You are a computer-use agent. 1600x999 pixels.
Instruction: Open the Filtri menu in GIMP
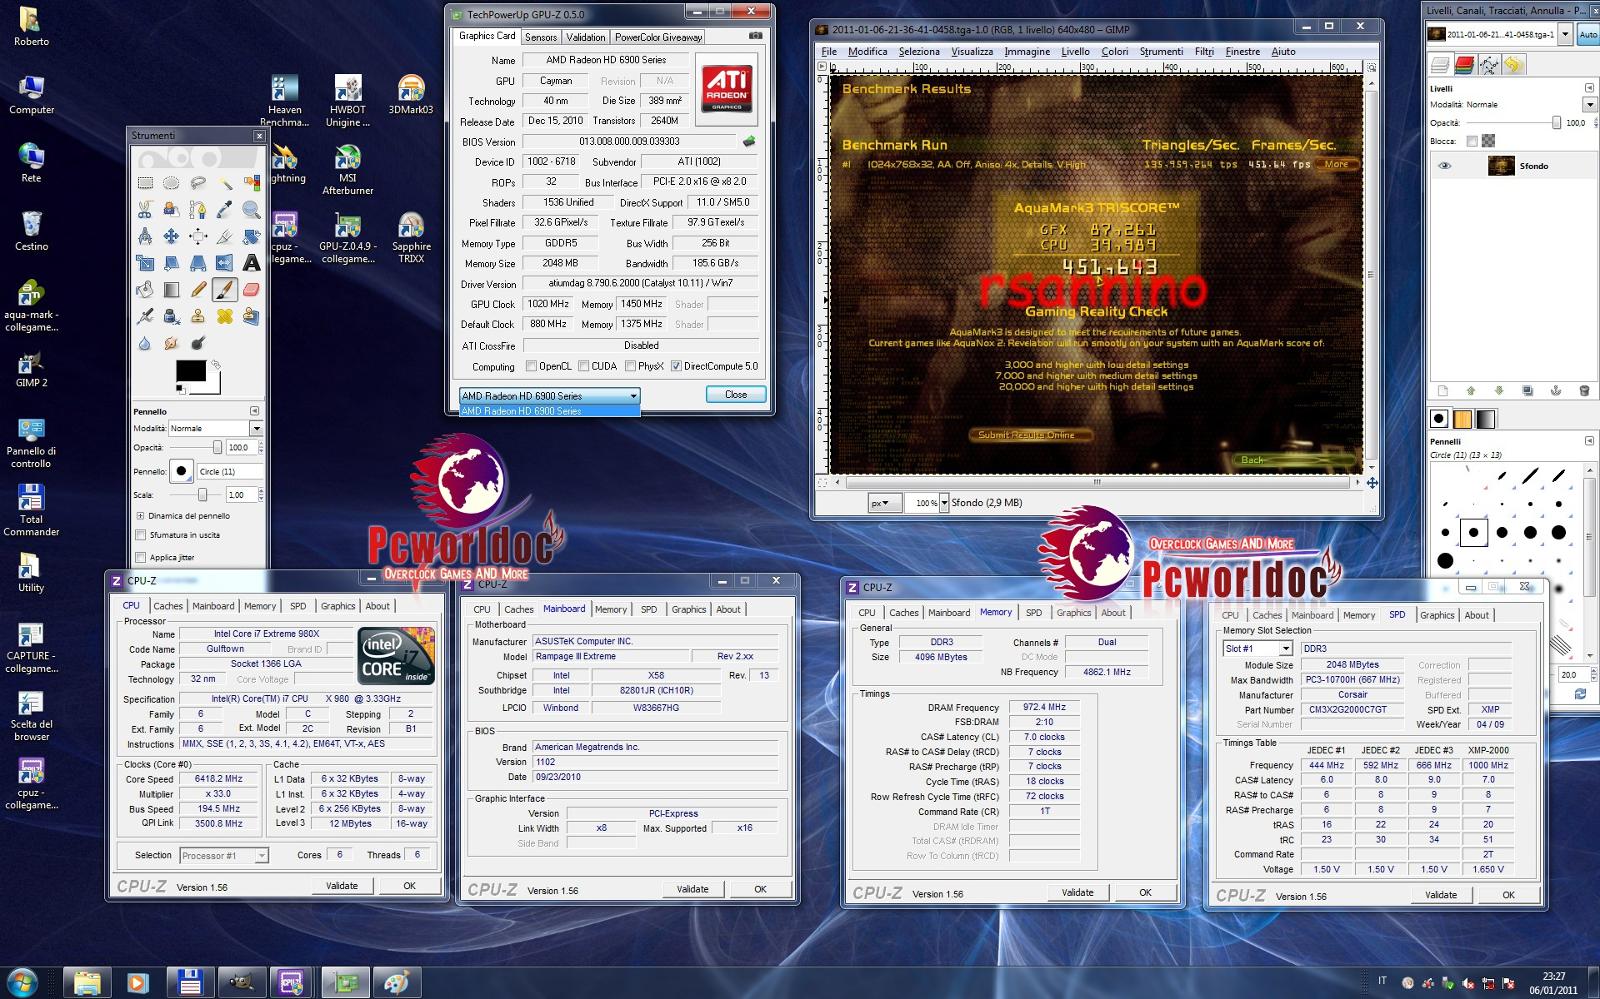[1204, 51]
